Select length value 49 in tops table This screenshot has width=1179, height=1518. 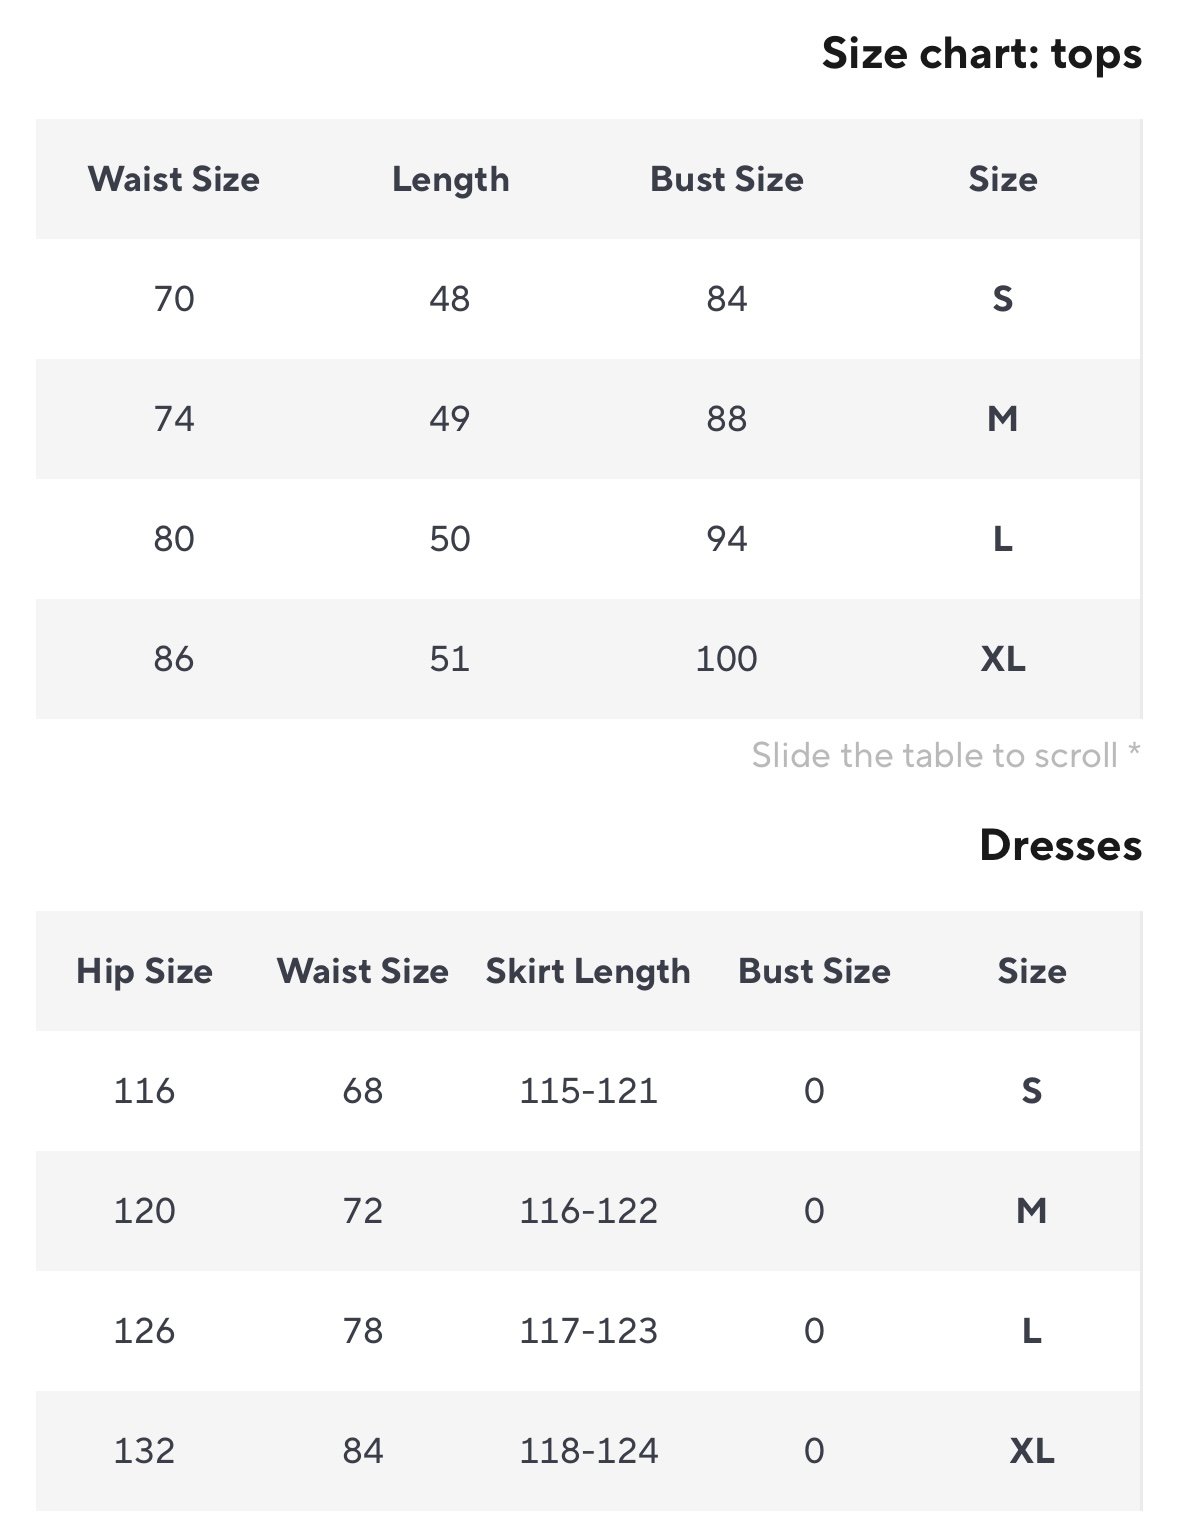click(450, 419)
